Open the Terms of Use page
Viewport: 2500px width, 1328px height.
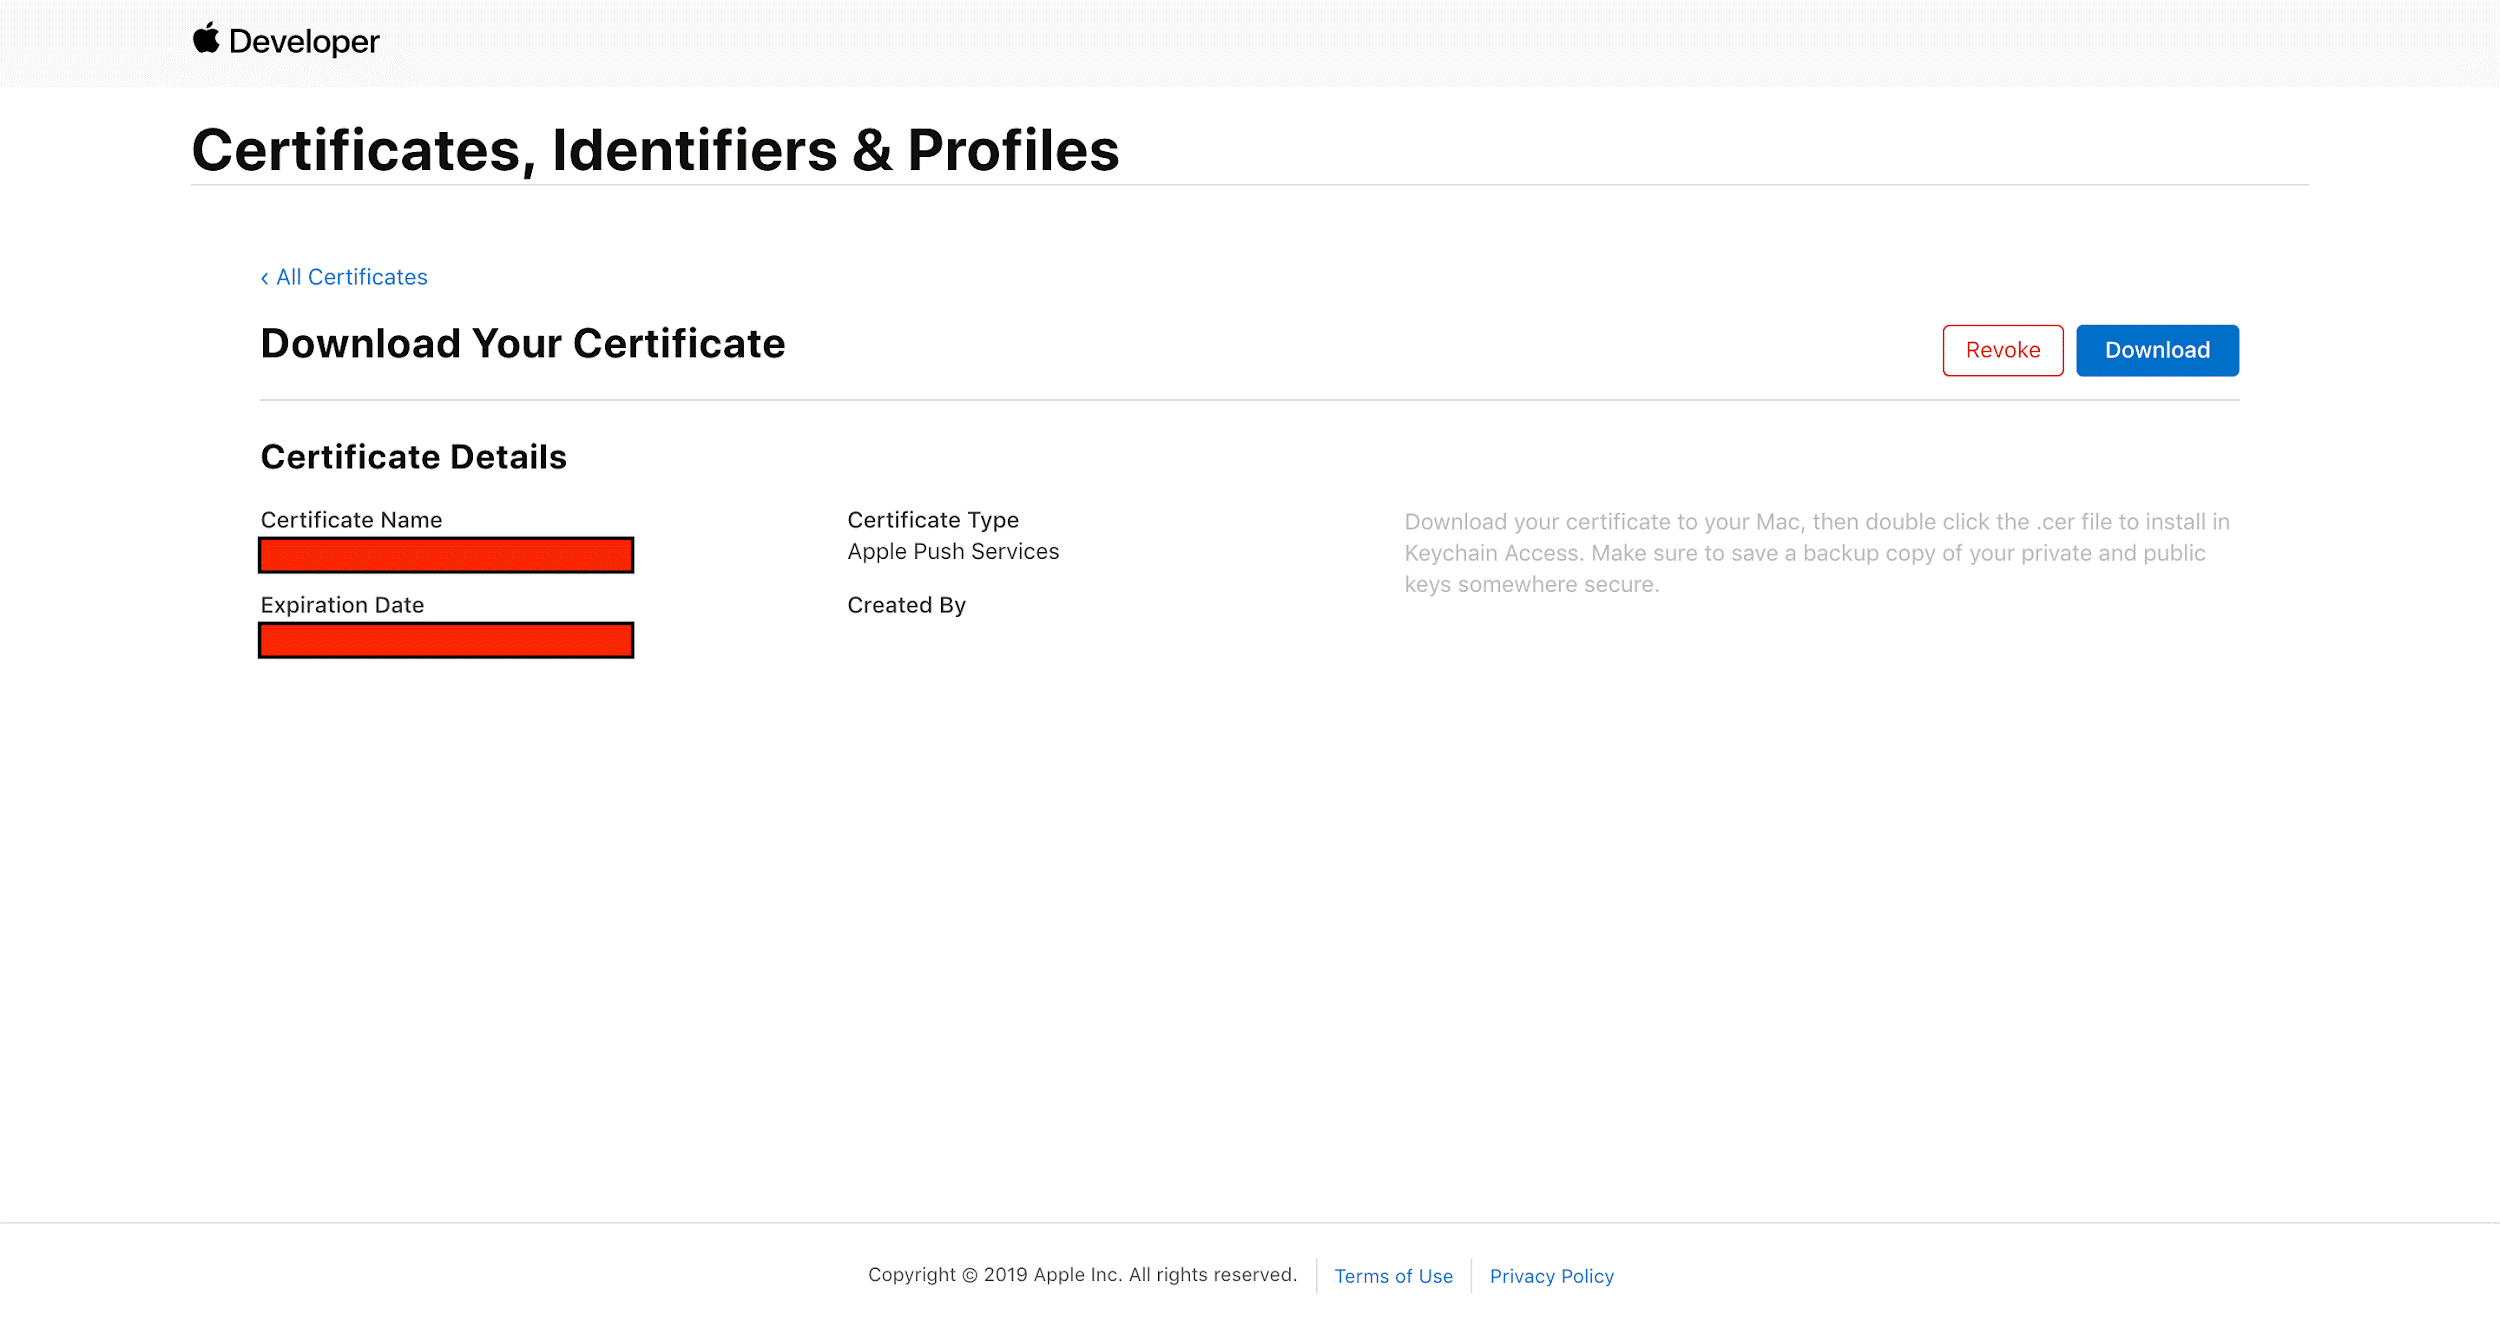click(1394, 1276)
